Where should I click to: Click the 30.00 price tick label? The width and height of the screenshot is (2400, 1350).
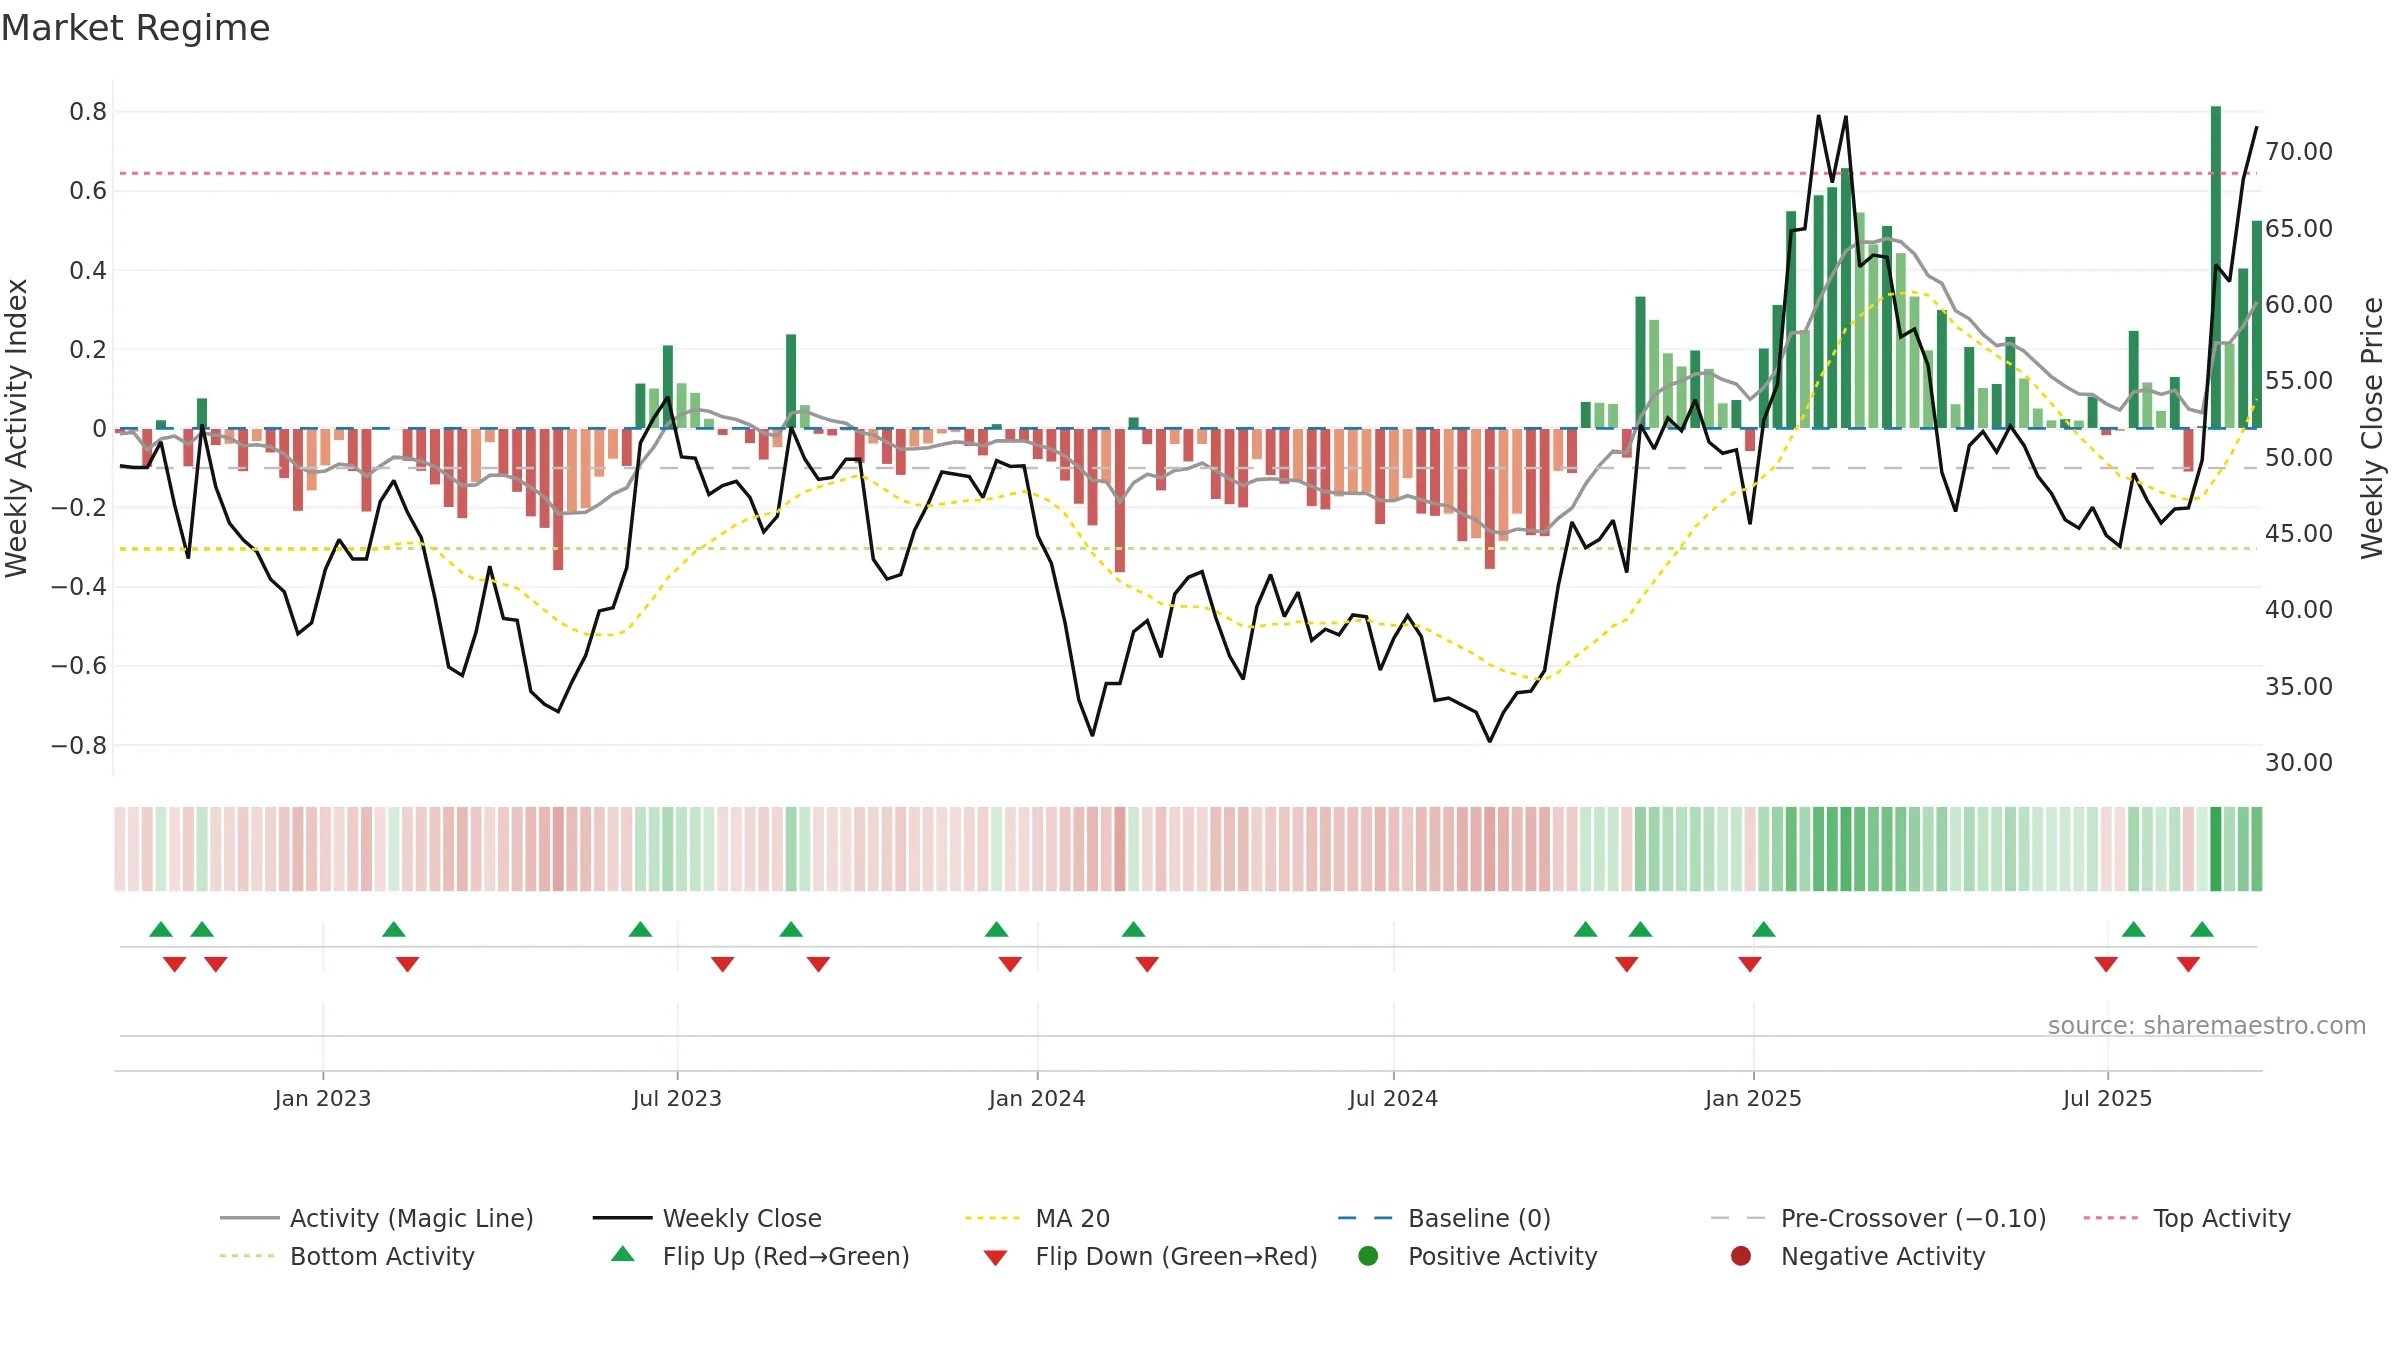coord(2299,762)
